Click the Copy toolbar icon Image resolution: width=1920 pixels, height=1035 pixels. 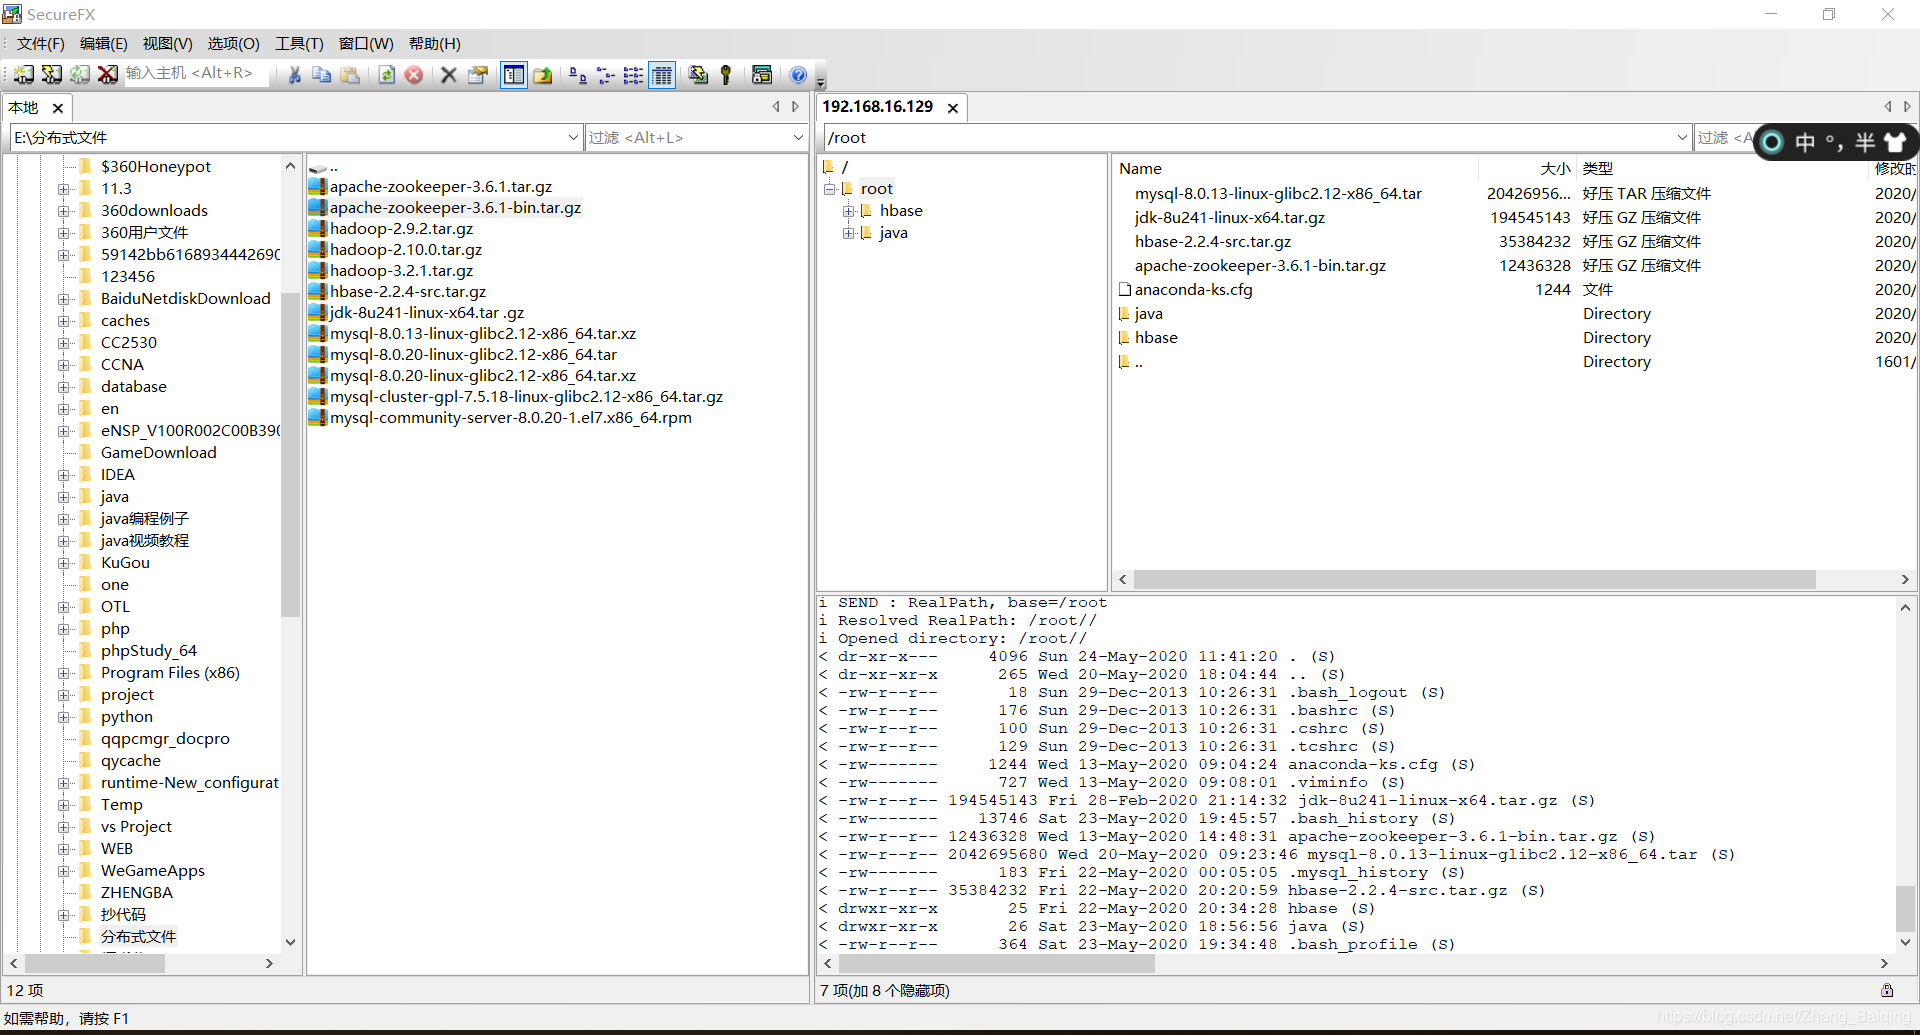(x=322, y=75)
